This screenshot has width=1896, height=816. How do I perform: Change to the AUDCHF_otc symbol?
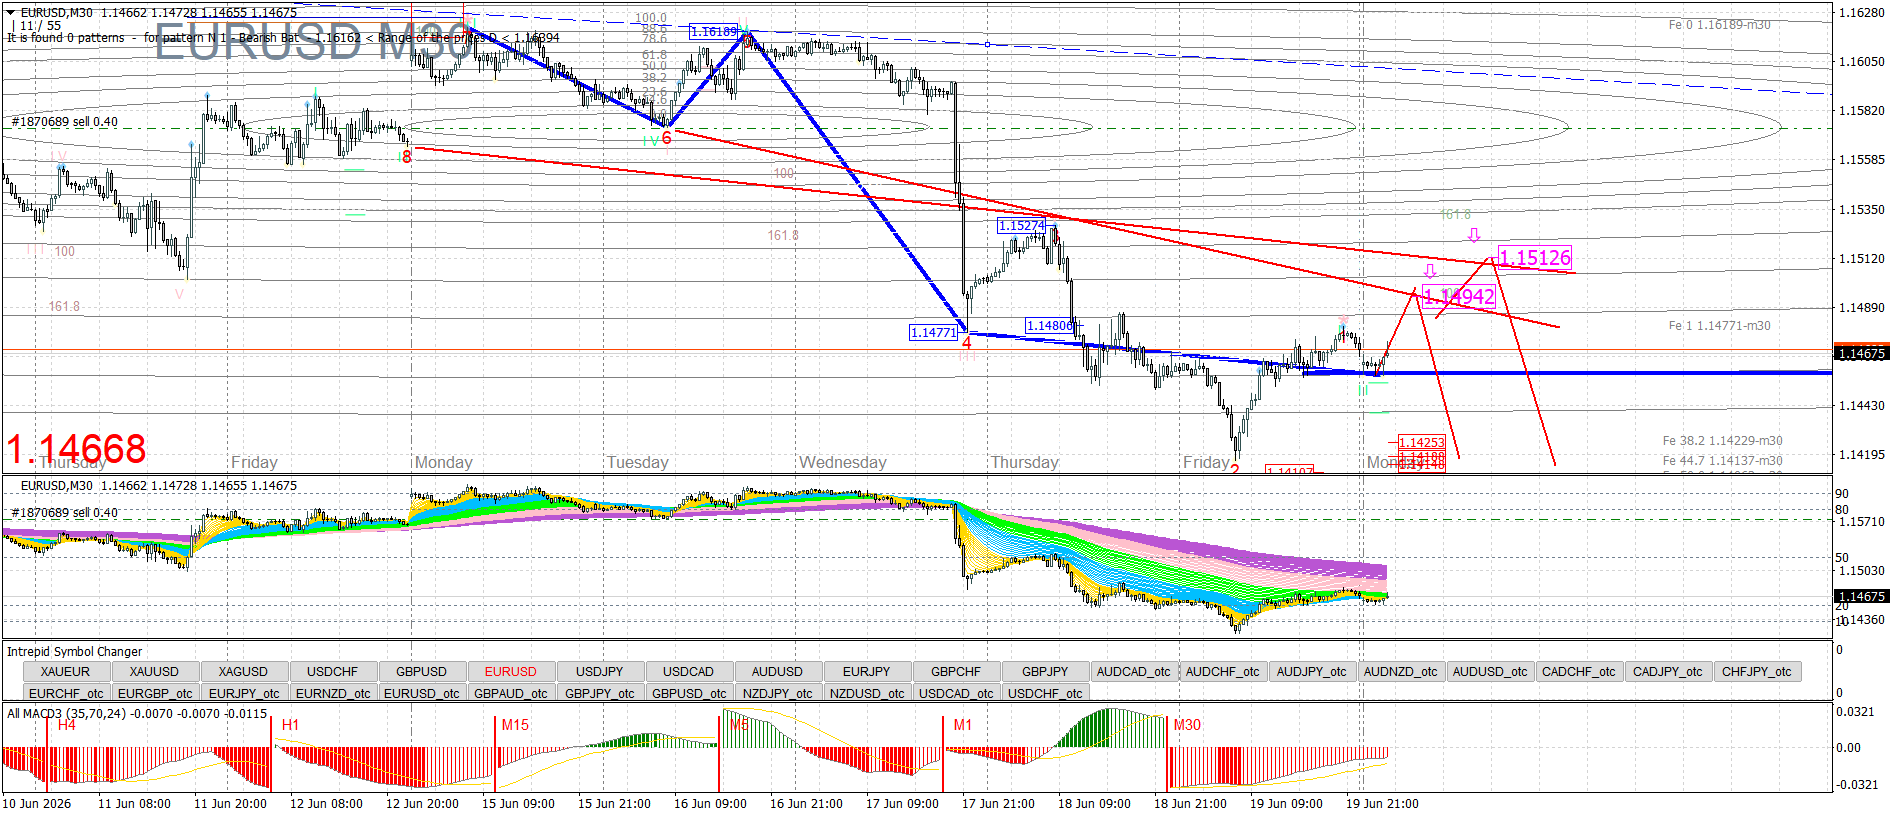tap(1223, 672)
